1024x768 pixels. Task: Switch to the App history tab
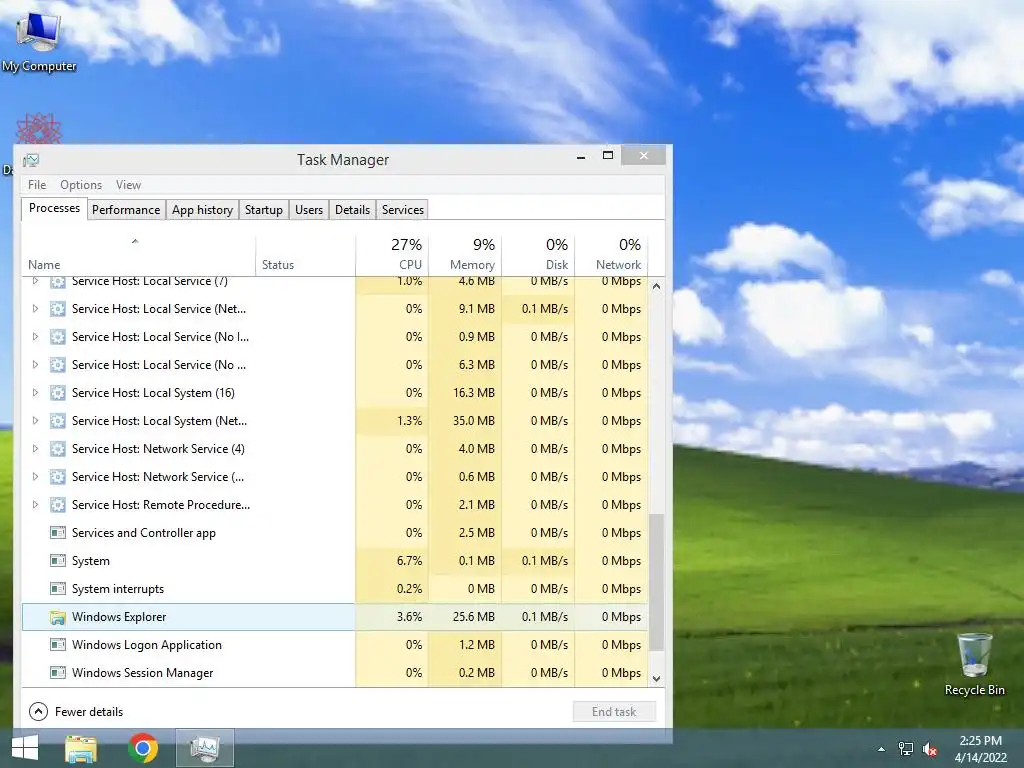202,210
